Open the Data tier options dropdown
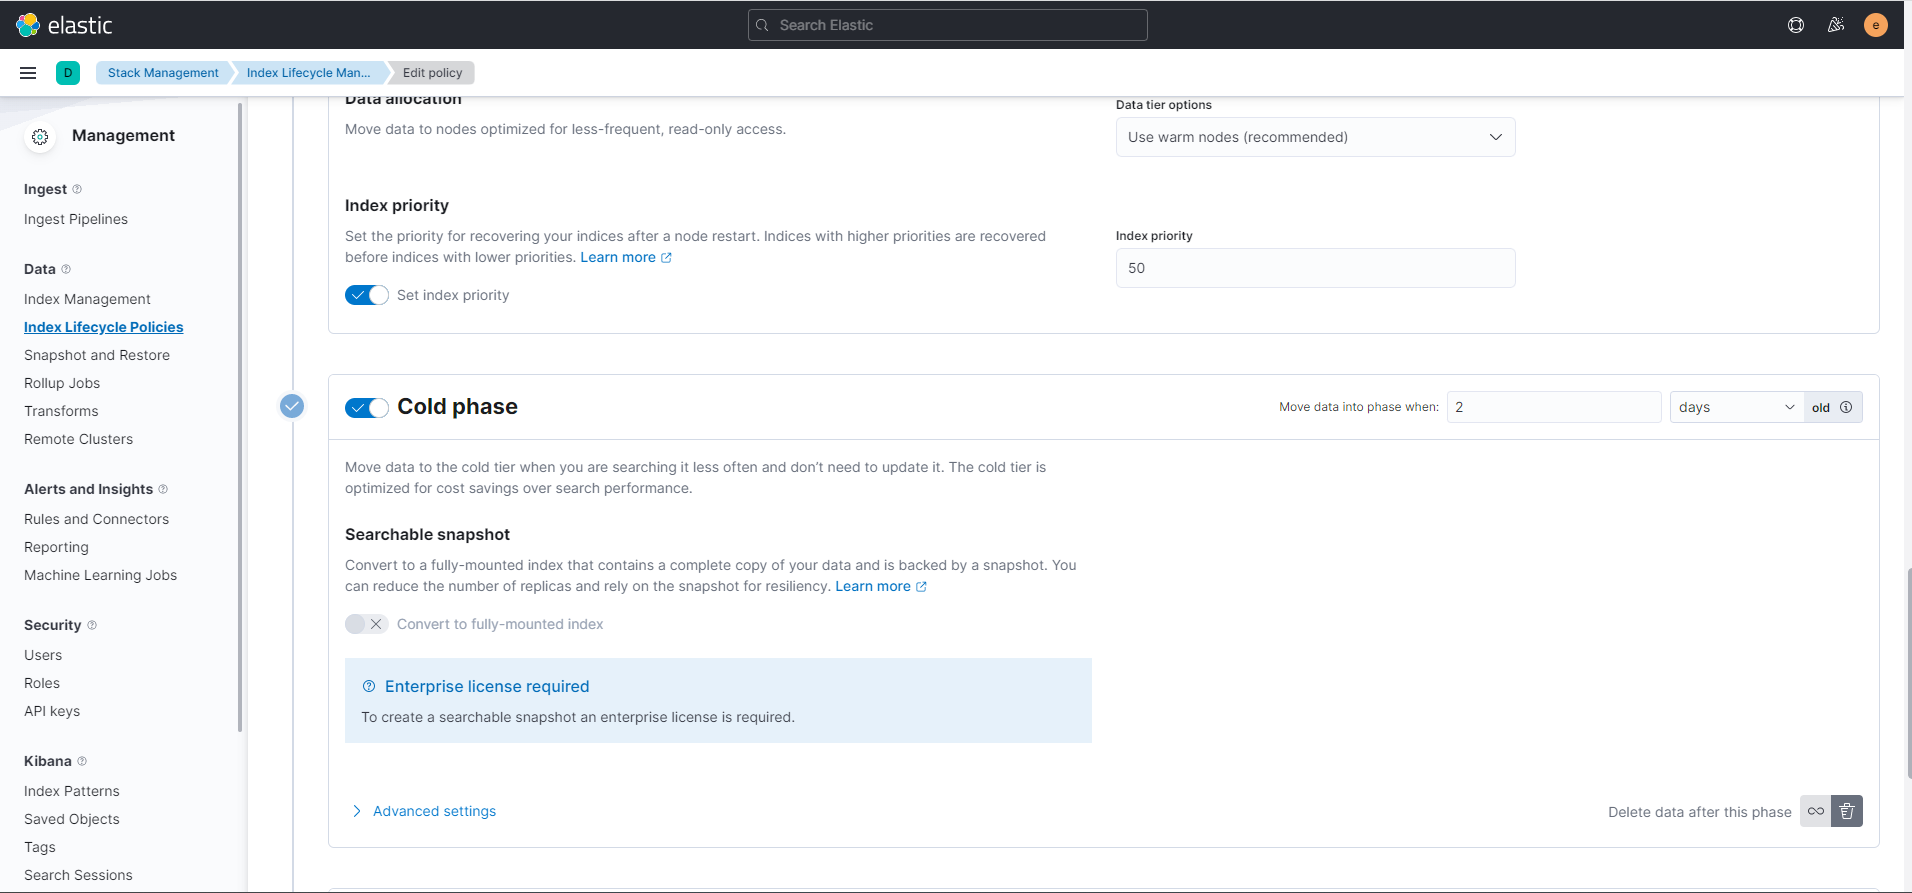This screenshot has height=893, width=1912. click(1315, 137)
